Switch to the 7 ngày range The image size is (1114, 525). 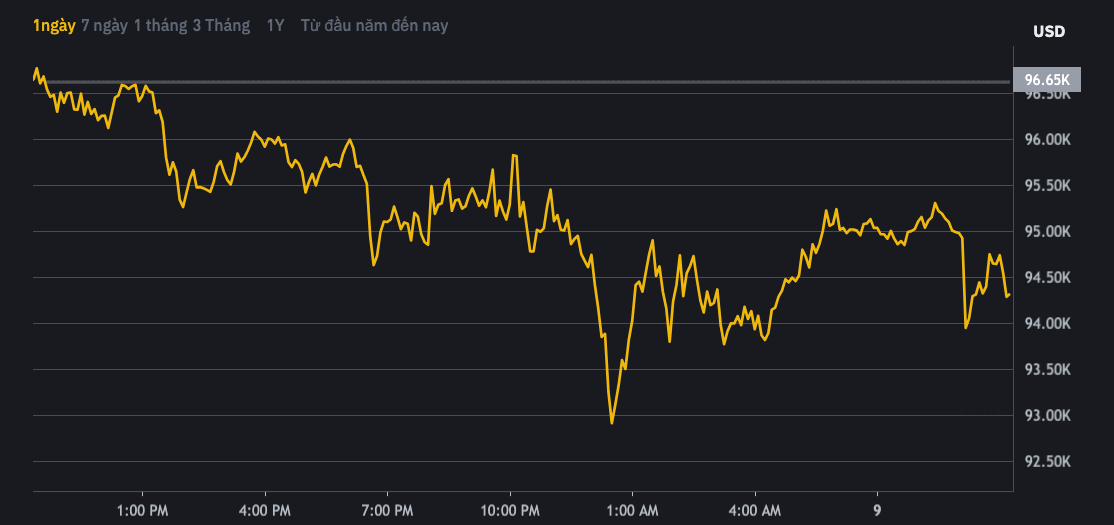point(104,26)
